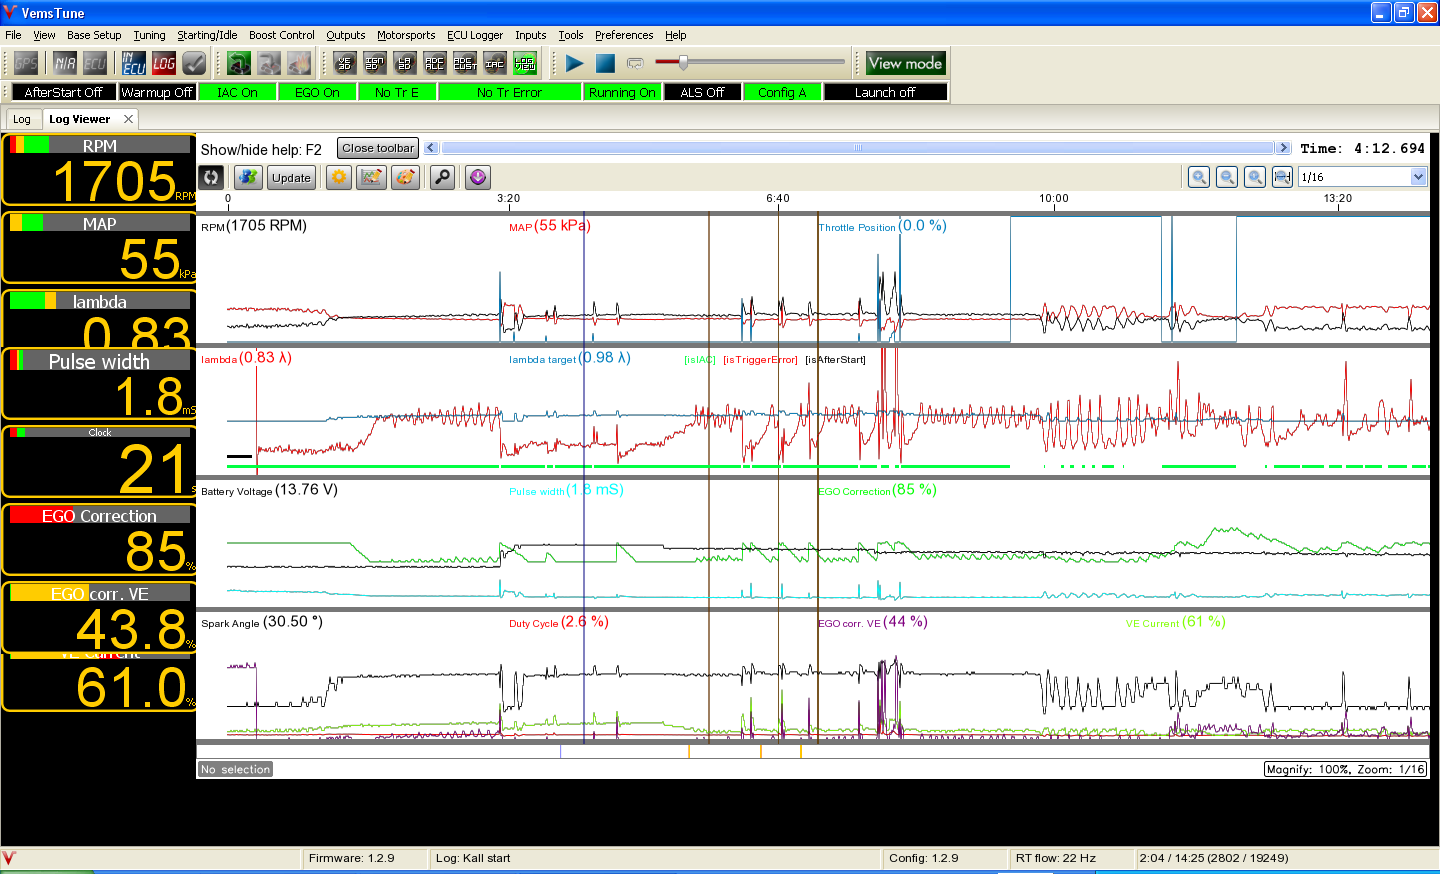Open the Motorsports menu
1440x874 pixels.
click(x=406, y=35)
